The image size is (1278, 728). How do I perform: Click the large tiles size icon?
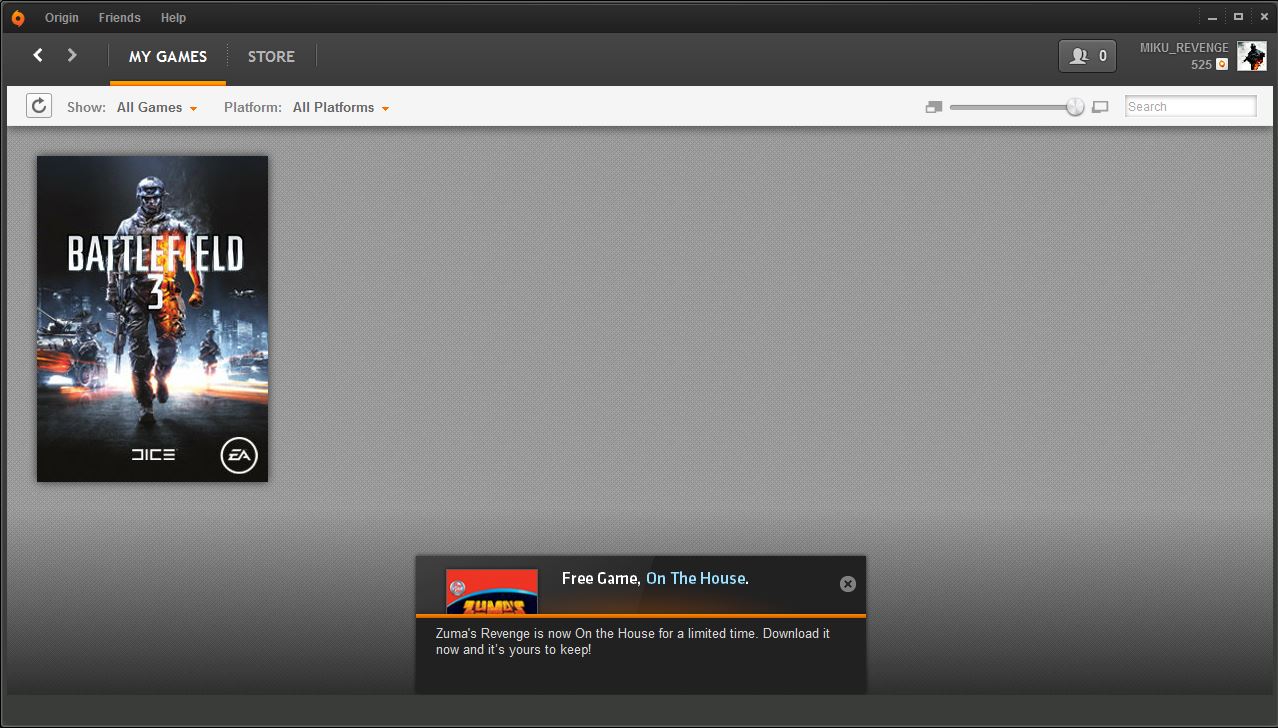[x=1100, y=107]
